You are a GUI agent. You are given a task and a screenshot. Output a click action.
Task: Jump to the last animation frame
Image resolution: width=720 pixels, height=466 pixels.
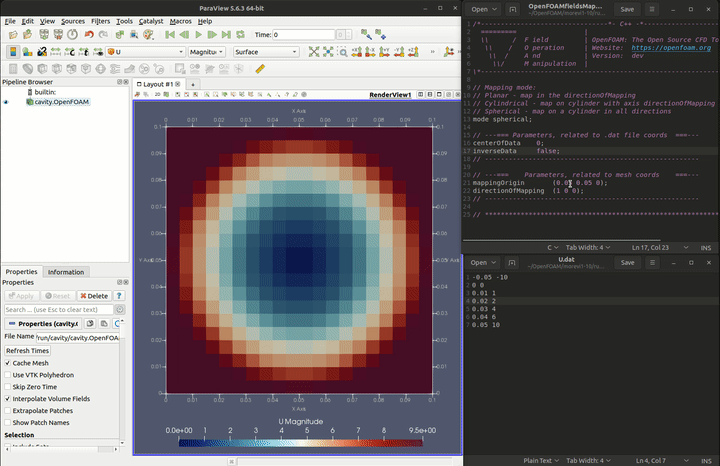[x=226, y=34]
